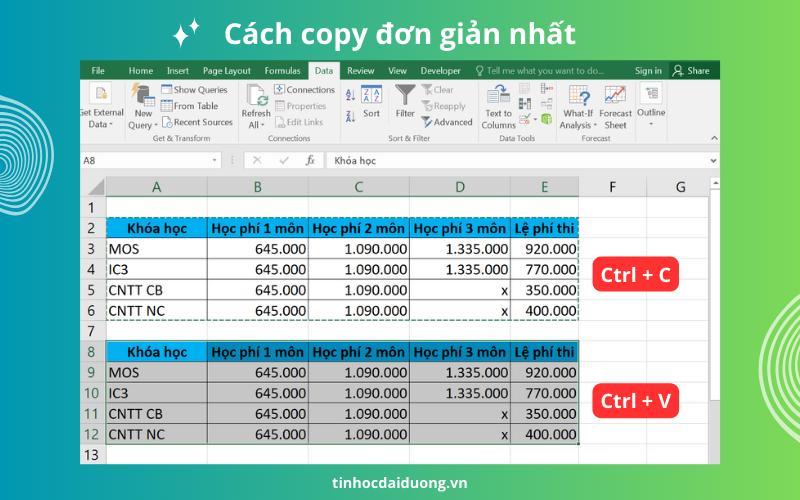Select row 7 header
Viewport: 800px width, 500px height.
[x=92, y=331]
